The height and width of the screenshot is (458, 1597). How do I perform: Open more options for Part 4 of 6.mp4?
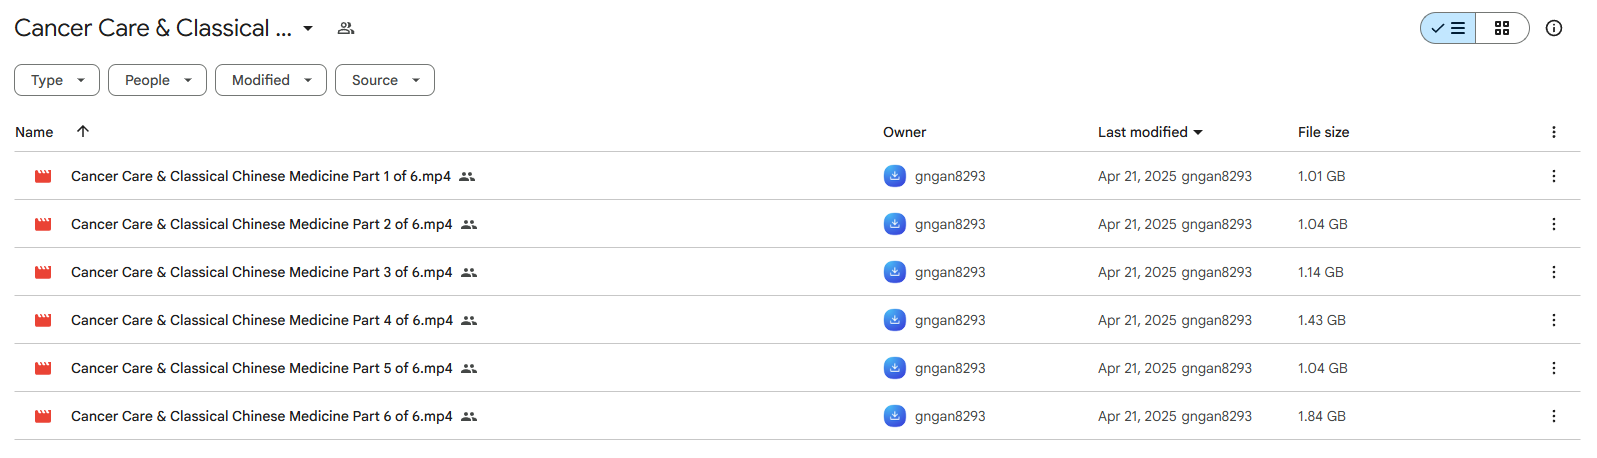click(1554, 320)
